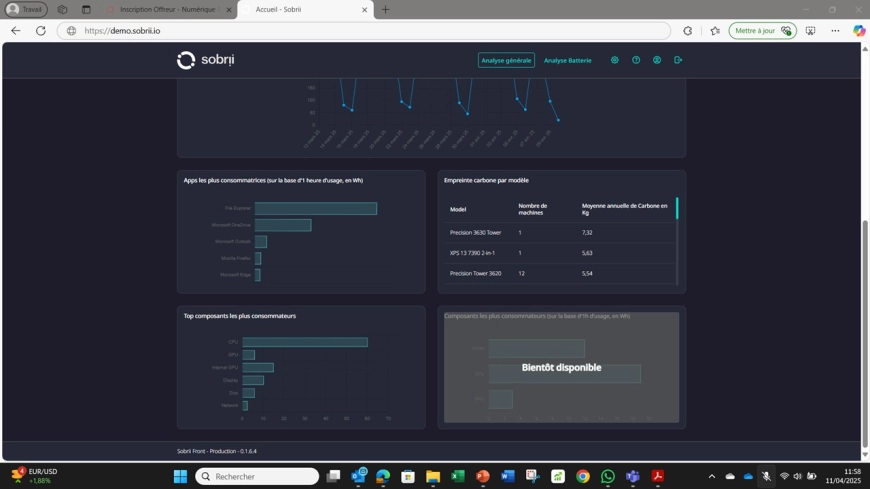The image size is (870, 489).
Task: Click the carbon value 7,32
Action: (x=587, y=233)
